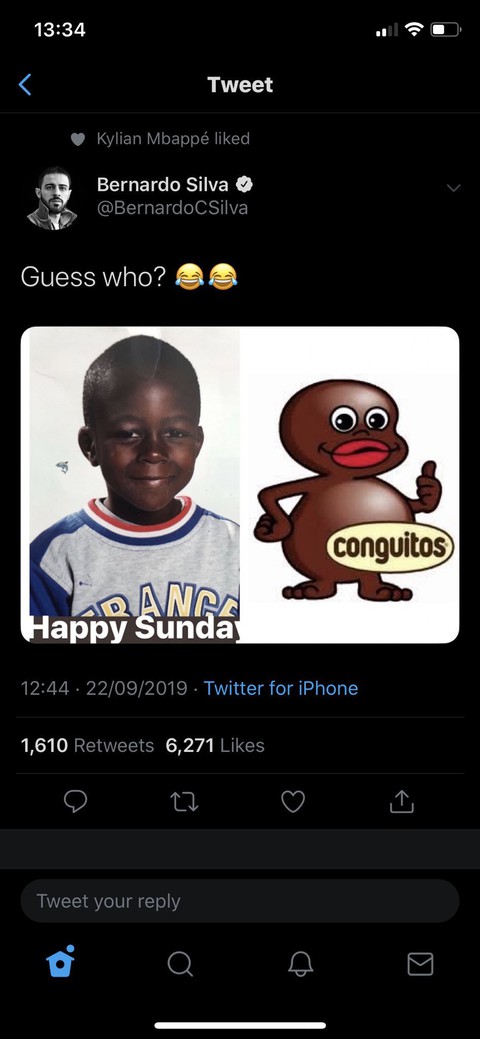
Task: Open Bernardo Silva's display name
Action: pos(162,184)
